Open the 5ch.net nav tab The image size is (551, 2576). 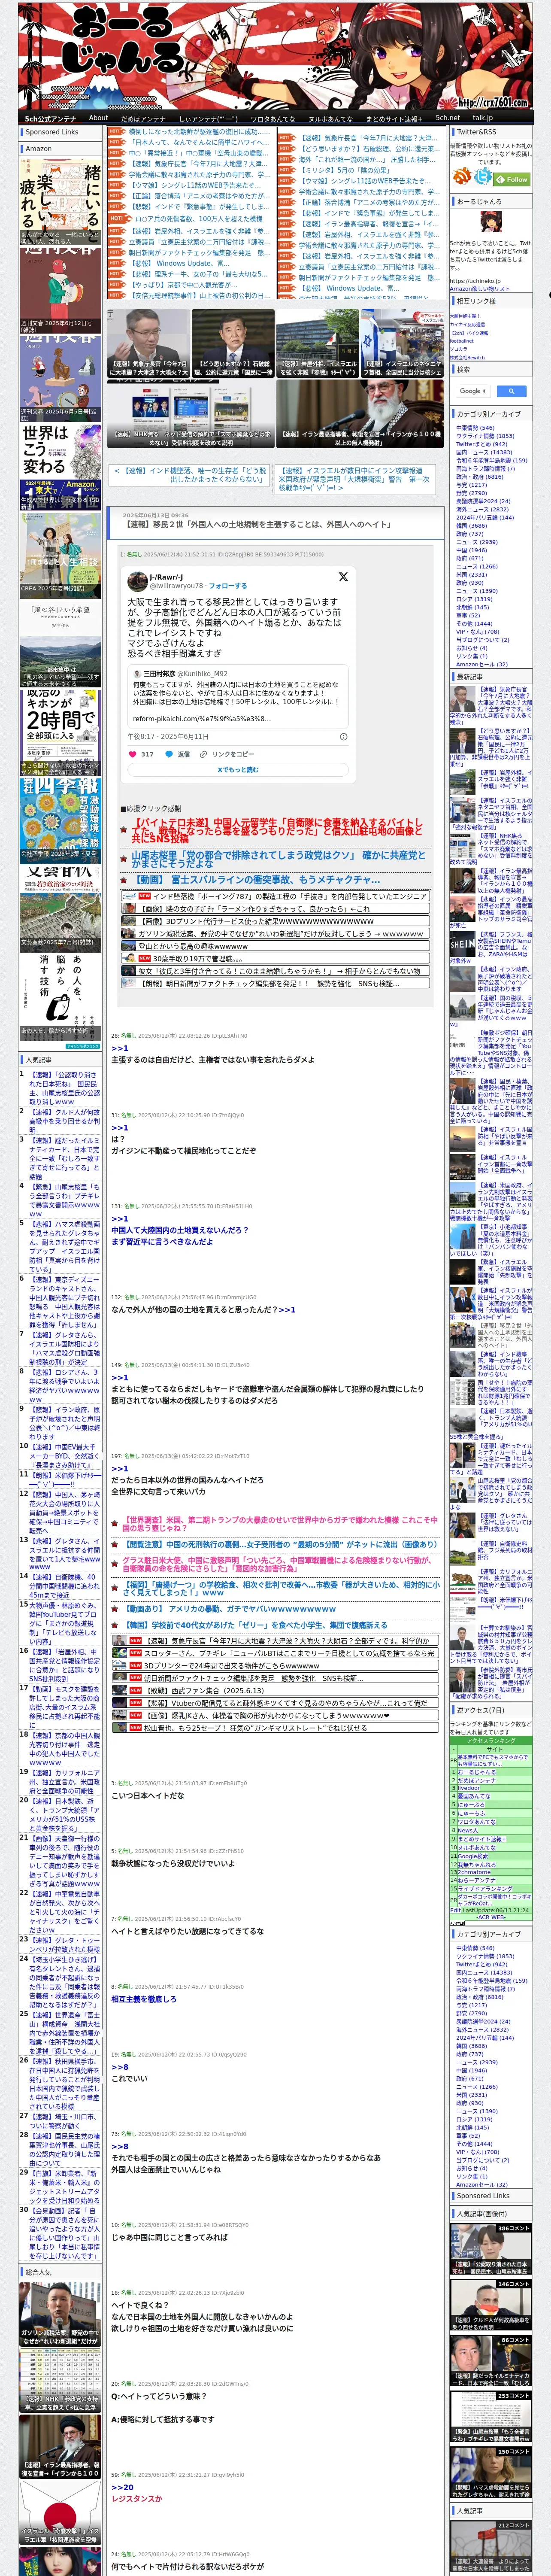coord(448,118)
